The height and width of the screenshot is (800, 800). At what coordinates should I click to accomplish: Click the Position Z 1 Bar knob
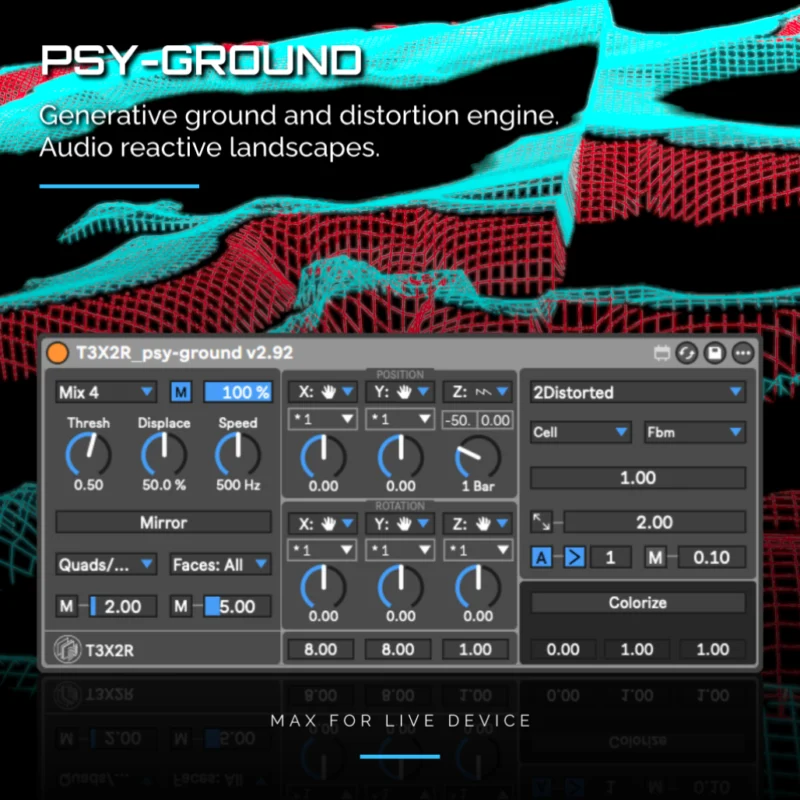[x=478, y=458]
